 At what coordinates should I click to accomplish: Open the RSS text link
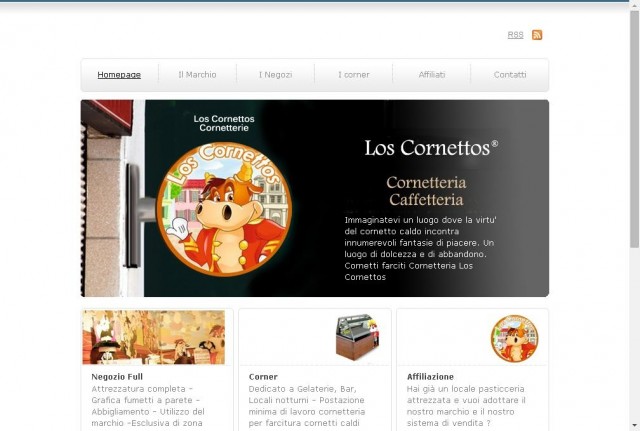(x=515, y=35)
